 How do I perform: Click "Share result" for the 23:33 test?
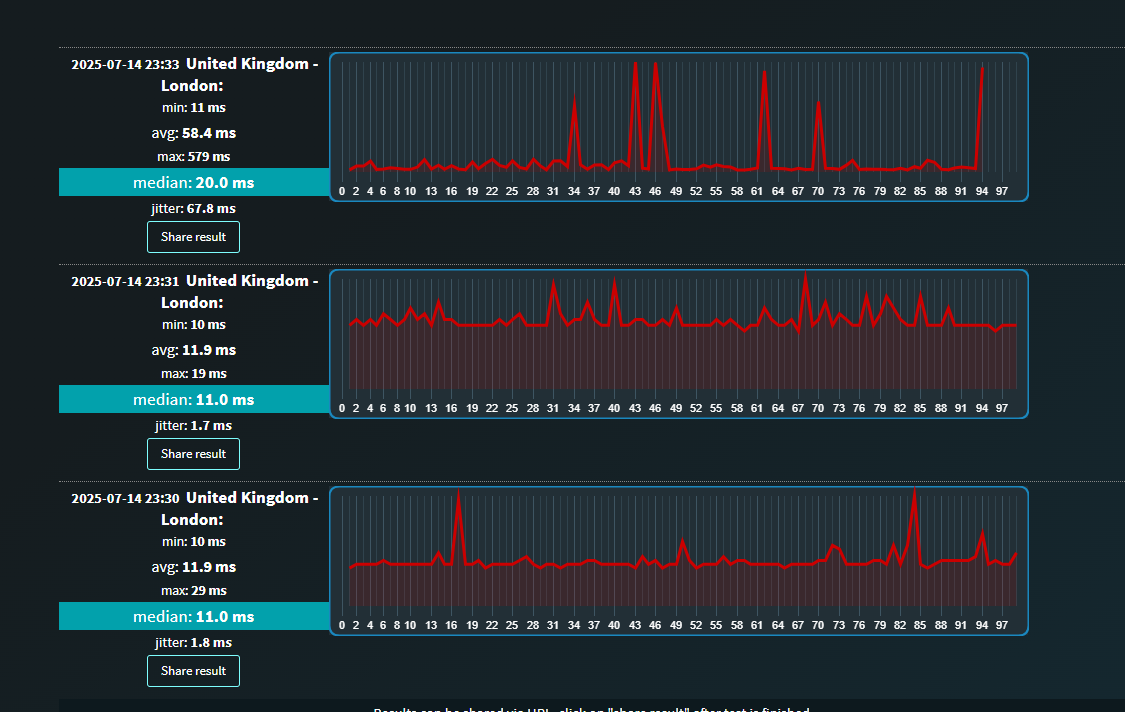pyautogui.click(x=193, y=237)
